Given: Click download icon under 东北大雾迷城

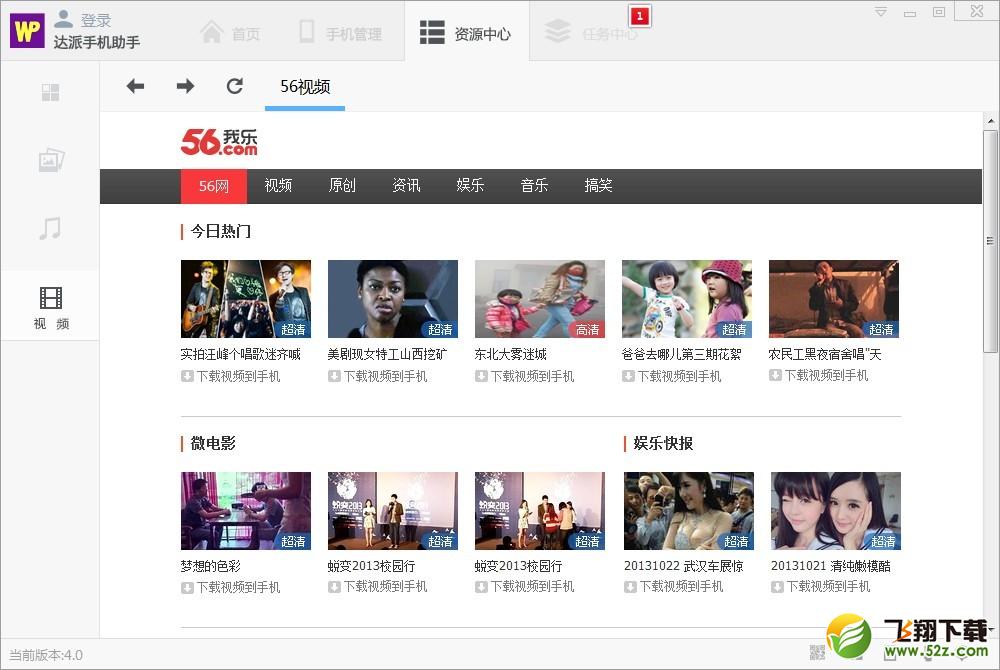Looking at the screenshot, I should [x=481, y=376].
